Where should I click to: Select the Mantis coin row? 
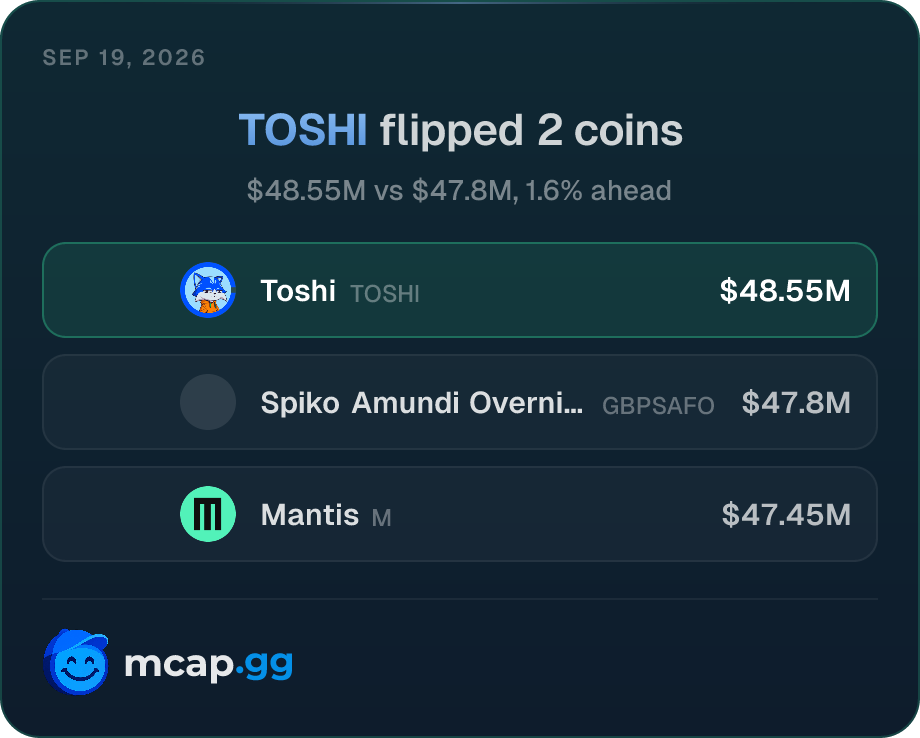[x=460, y=514]
